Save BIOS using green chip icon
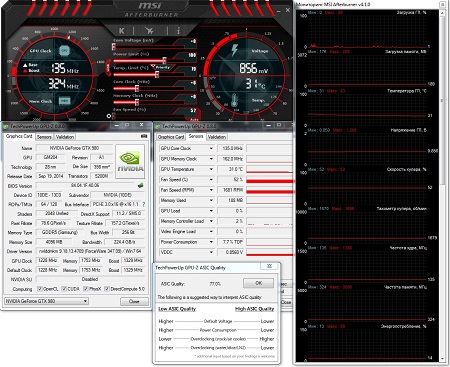Screen dimensions: 450x367 tap(141, 185)
